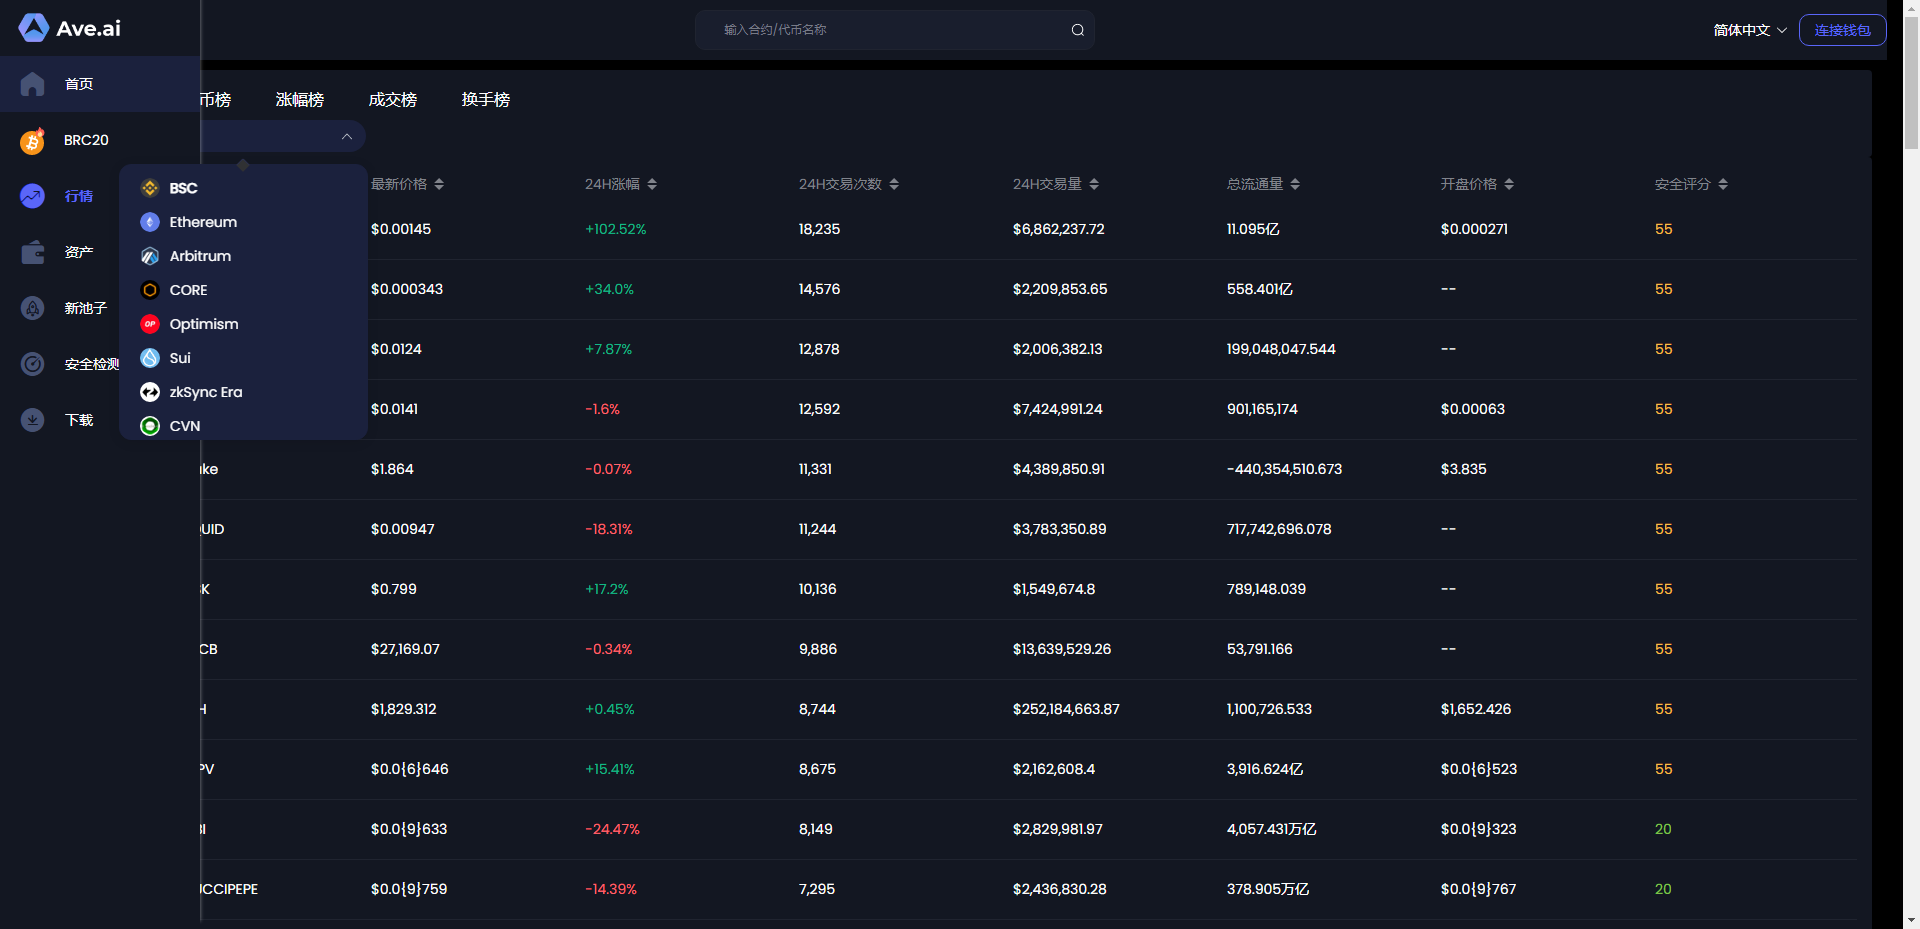Click the Ave.ai logo icon
Screen dimensions: 1920x929
pos(33,28)
